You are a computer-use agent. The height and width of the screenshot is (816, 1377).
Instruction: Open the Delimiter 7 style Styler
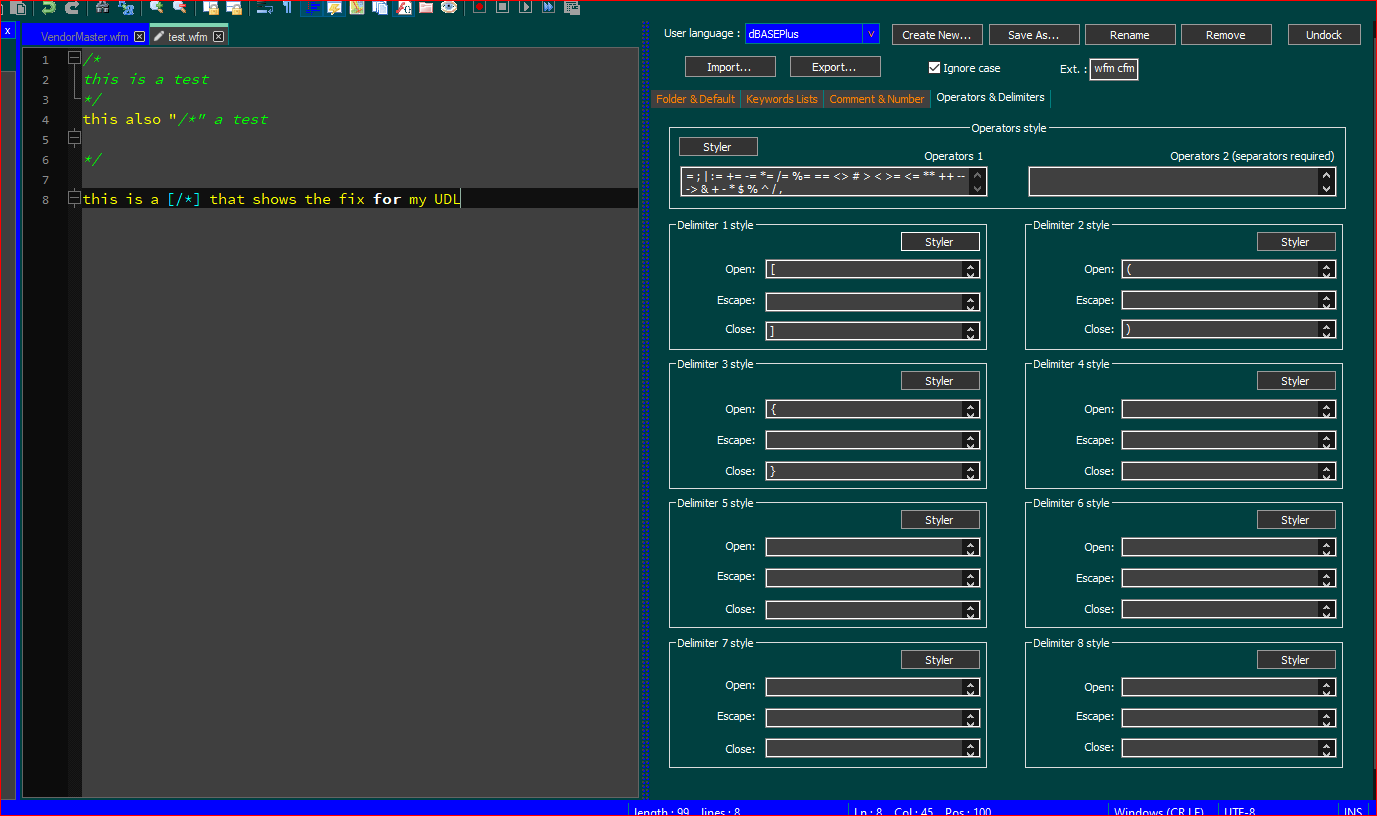pos(940,660)
